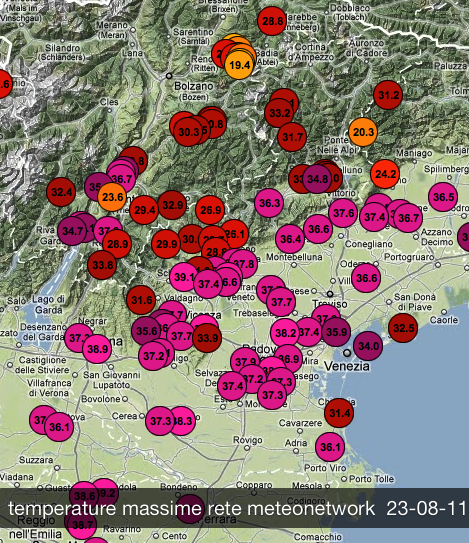Select the 24.2 red station marker
This screenshot has height=543, width=469.
385,174
